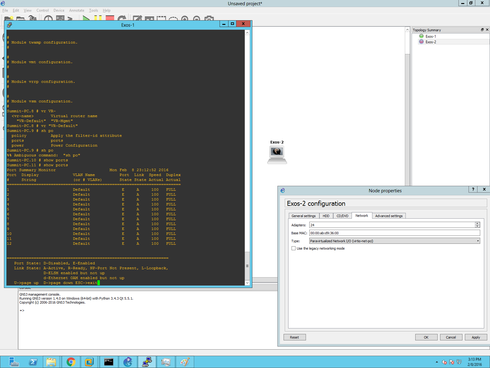Image resolution: width=490 pixels, height=368 pixels.
Task: Open the Tools menu
Action: click(x=93, y=10)
